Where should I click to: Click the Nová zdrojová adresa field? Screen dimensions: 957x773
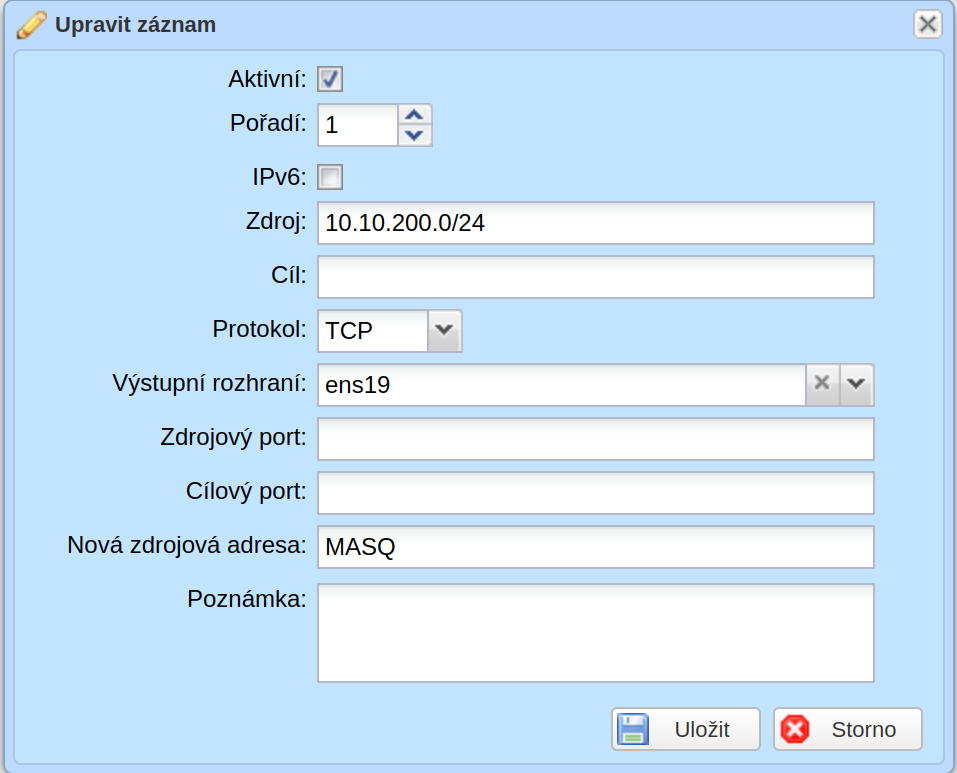click(x=596, y=547)
